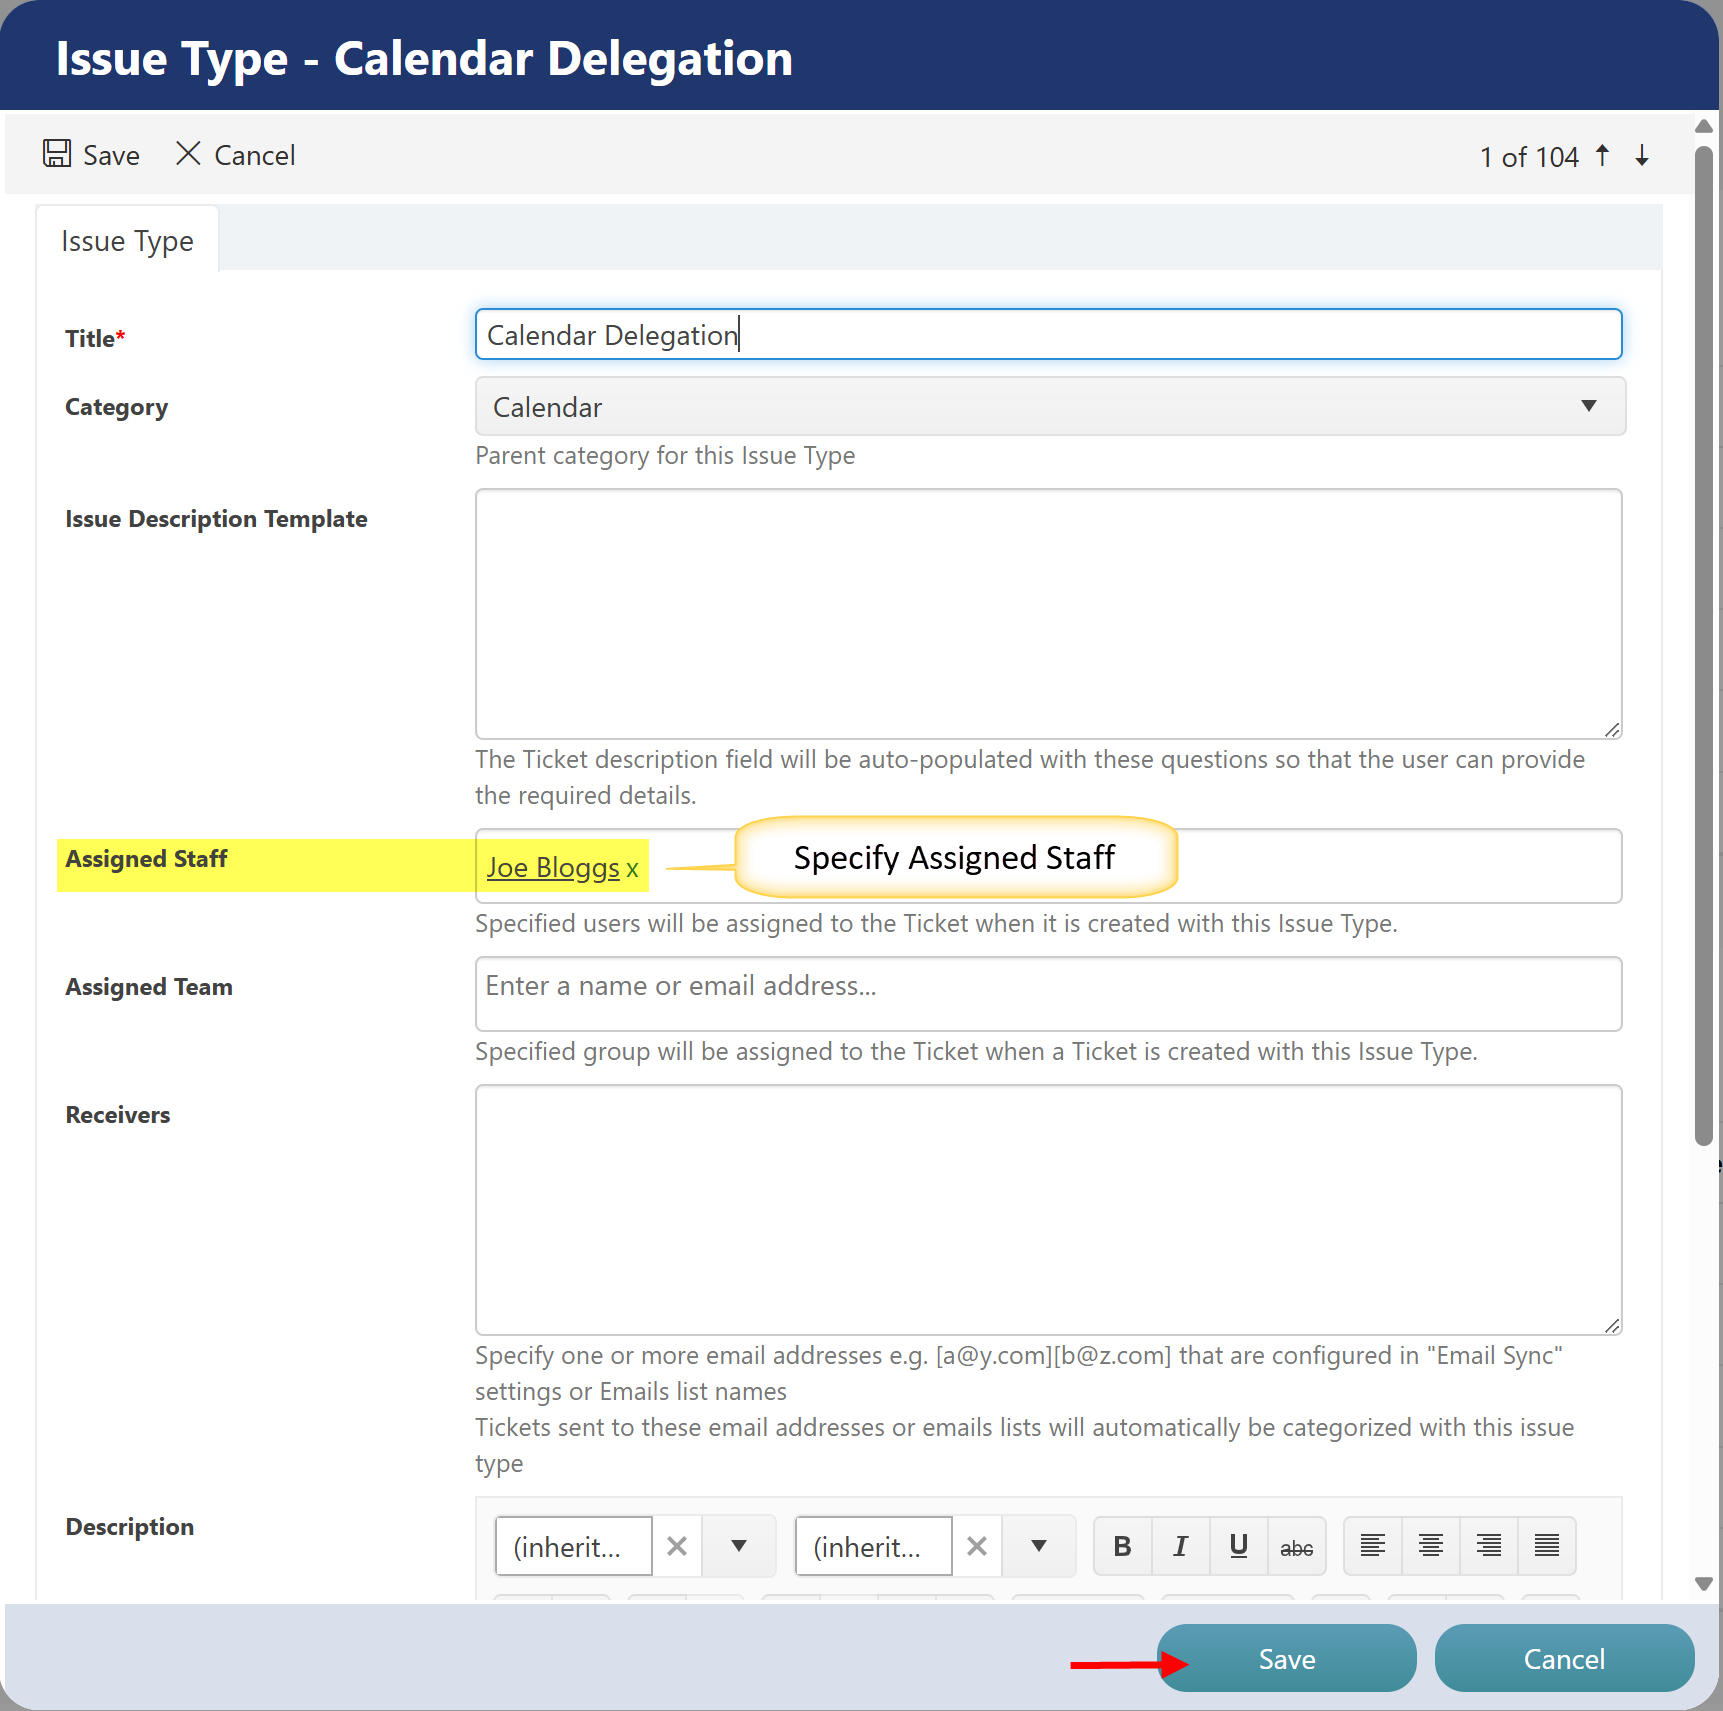Toggle strikethrough formatting in Description editor
This screenshot has width=1723, height=1711.
1296,1546
